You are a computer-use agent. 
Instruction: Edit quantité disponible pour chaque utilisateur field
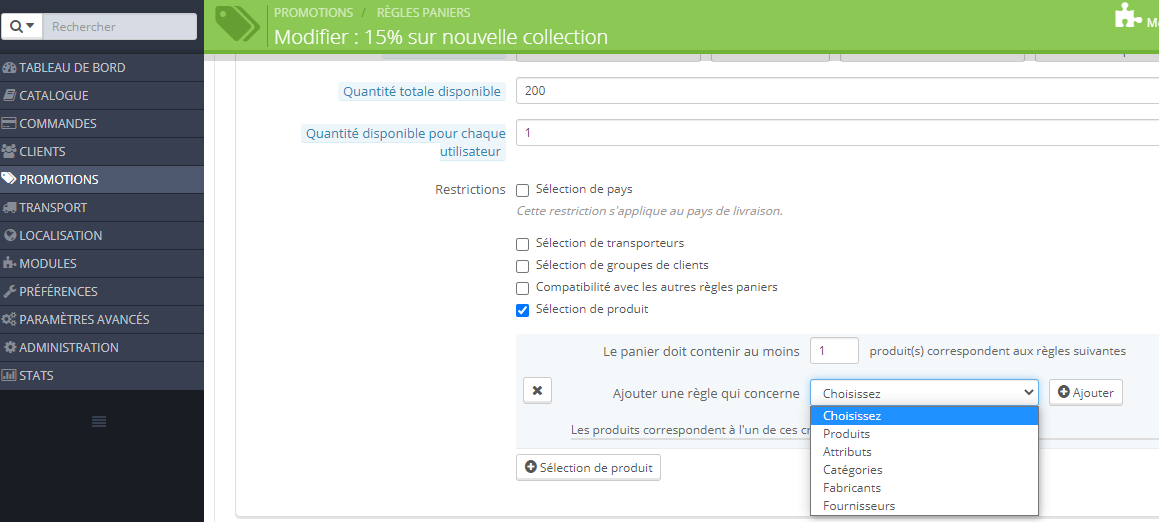point(837,133)
